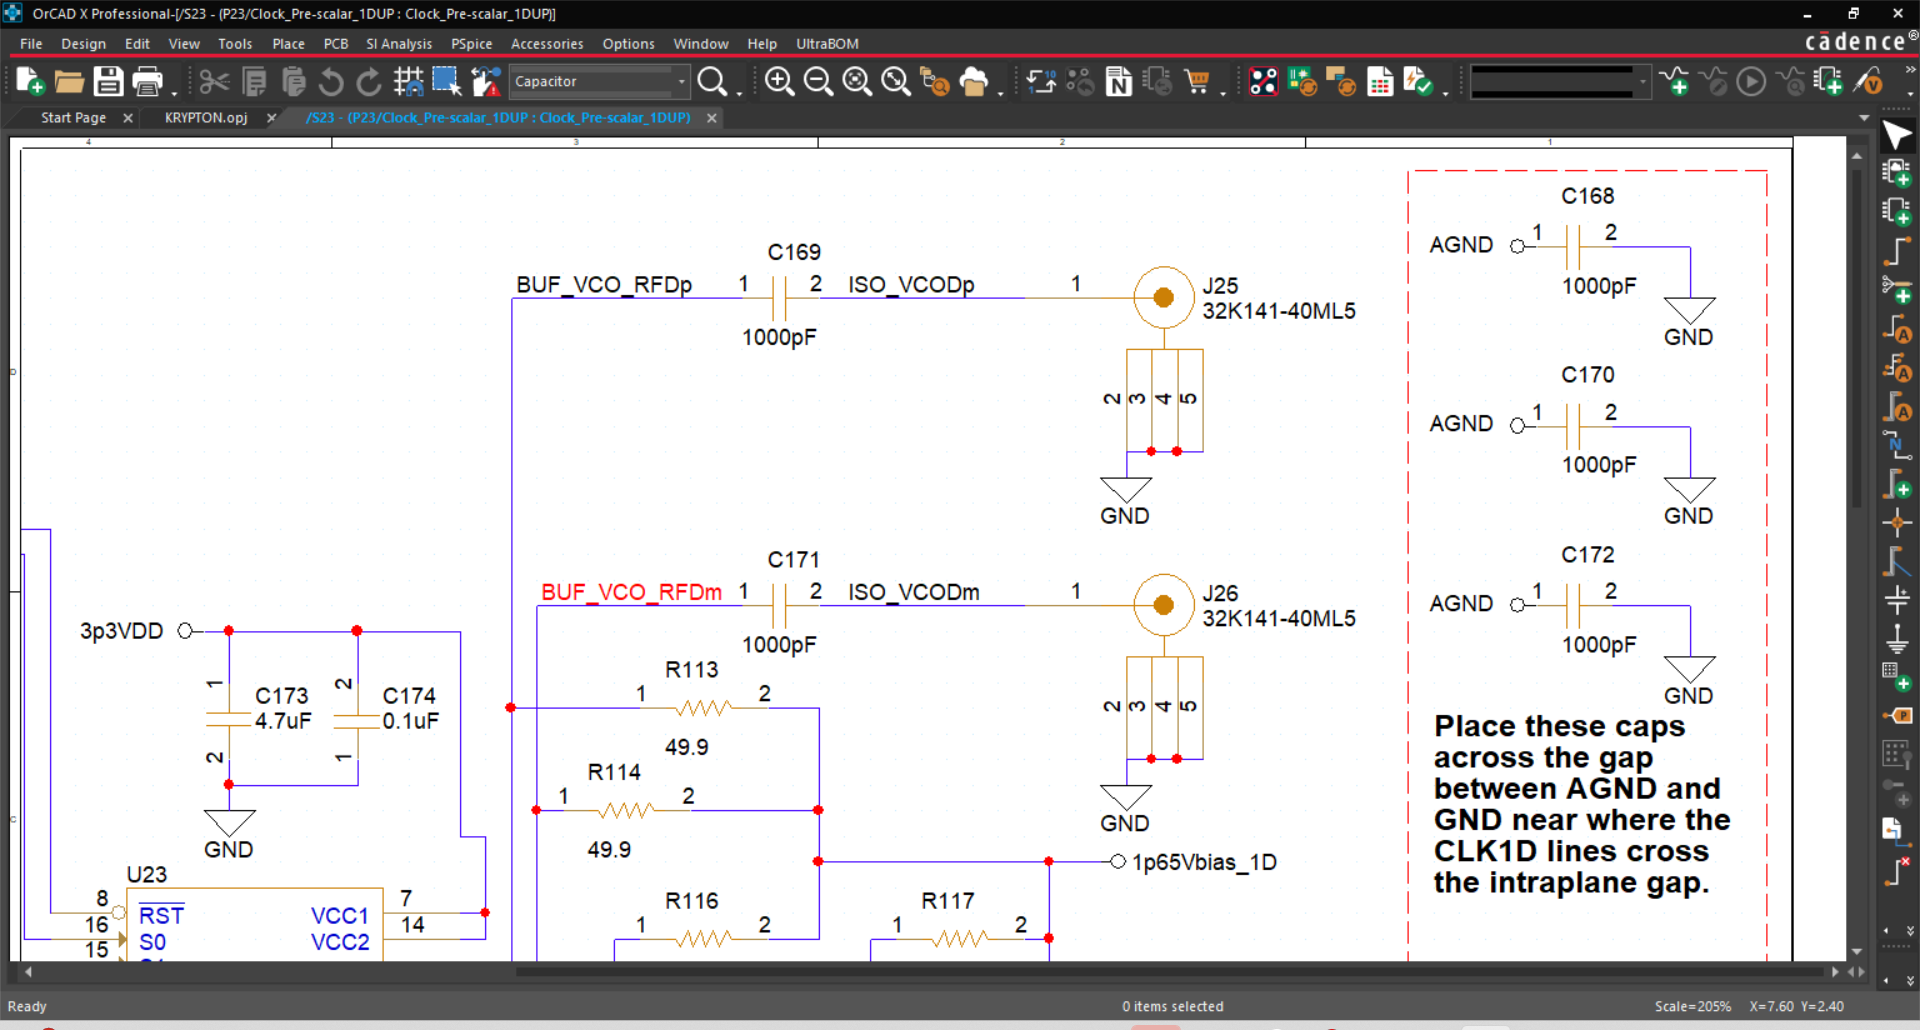The image size is (1920, 1030).
Task: Run annotate reference designators tool
Action: 1041,81
